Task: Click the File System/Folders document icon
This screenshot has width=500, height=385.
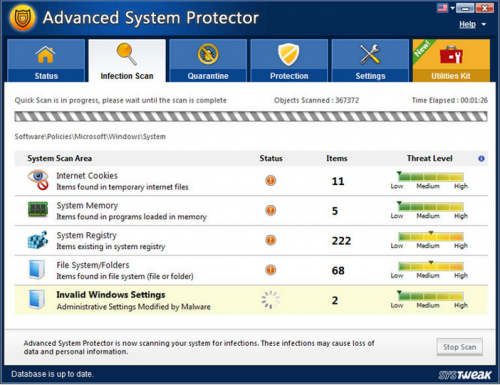Action: 37,270
